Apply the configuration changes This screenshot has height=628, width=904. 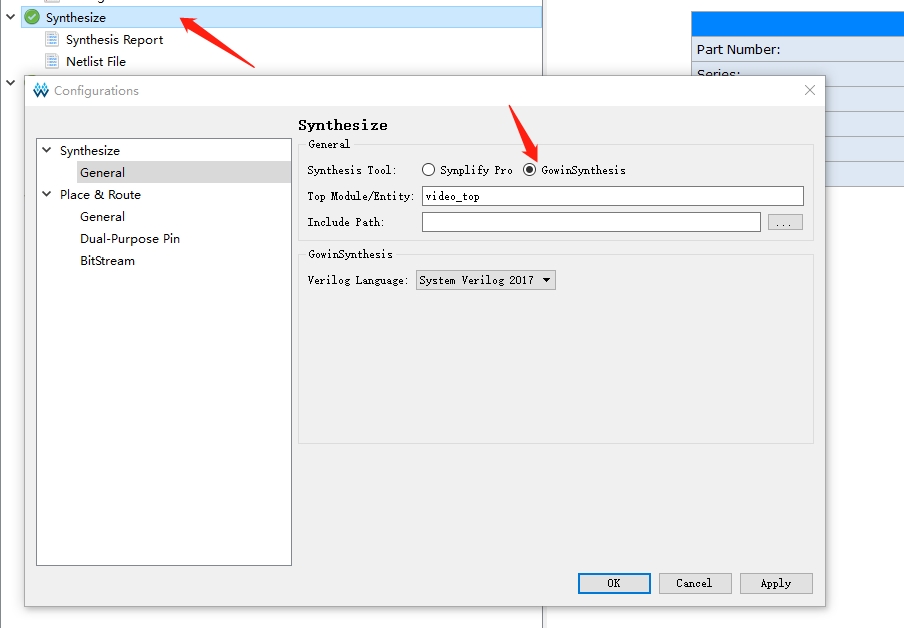pos(776,583)
